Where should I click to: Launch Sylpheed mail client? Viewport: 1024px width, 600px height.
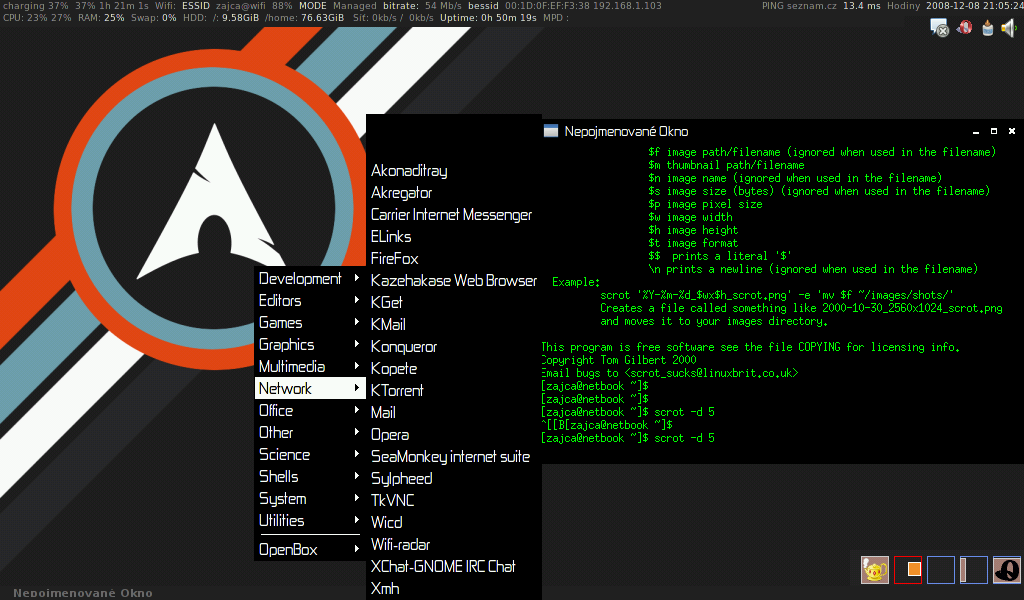(454, 478)
